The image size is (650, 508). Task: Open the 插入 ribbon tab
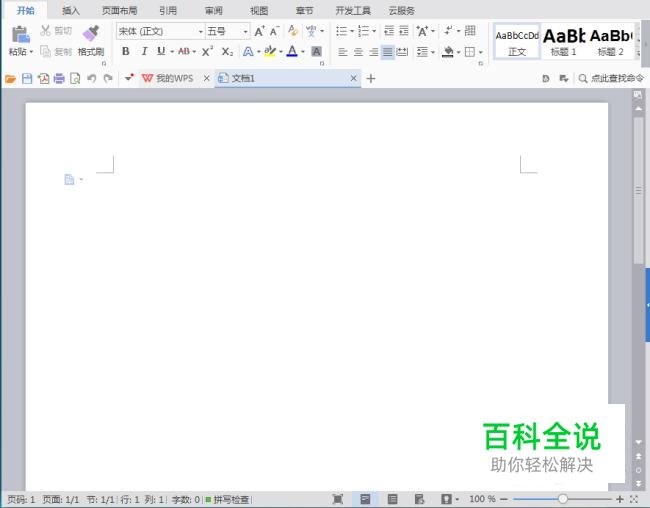[x=71, y=11]
